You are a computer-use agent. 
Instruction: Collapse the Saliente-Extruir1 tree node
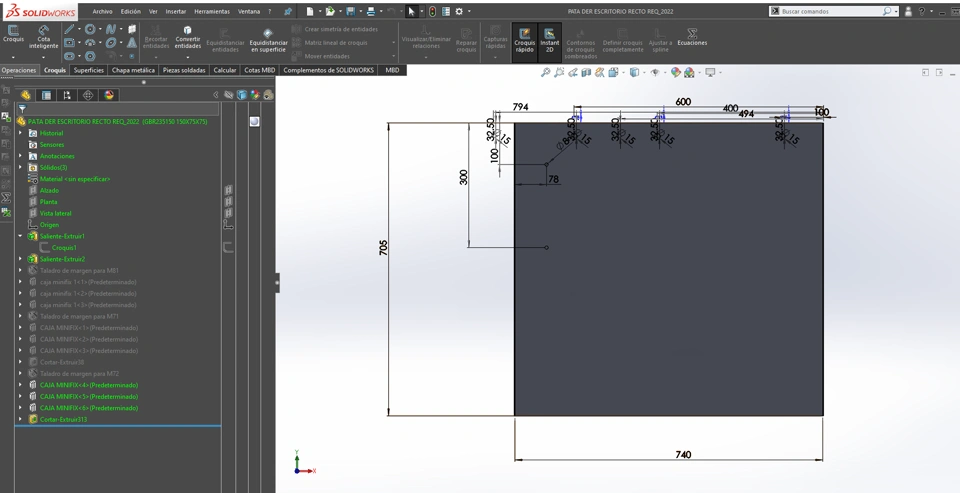click(x=20, y=236)
